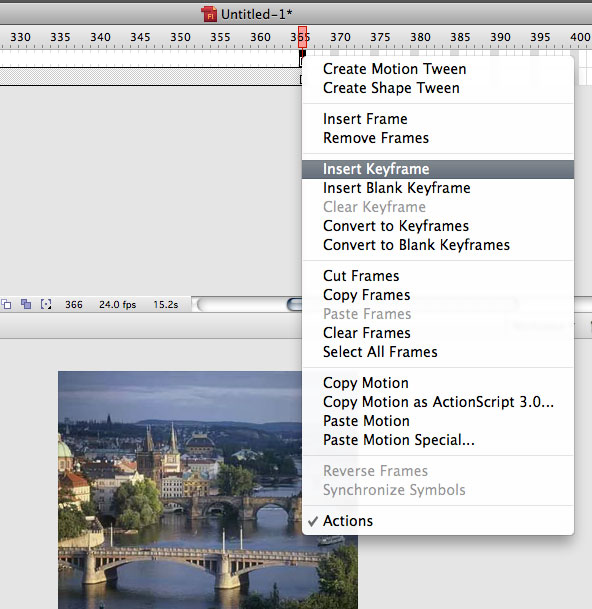Click frame 380 on the timeline ruler
The height and width of the screenshot is (609, 592).
[420, 37]
